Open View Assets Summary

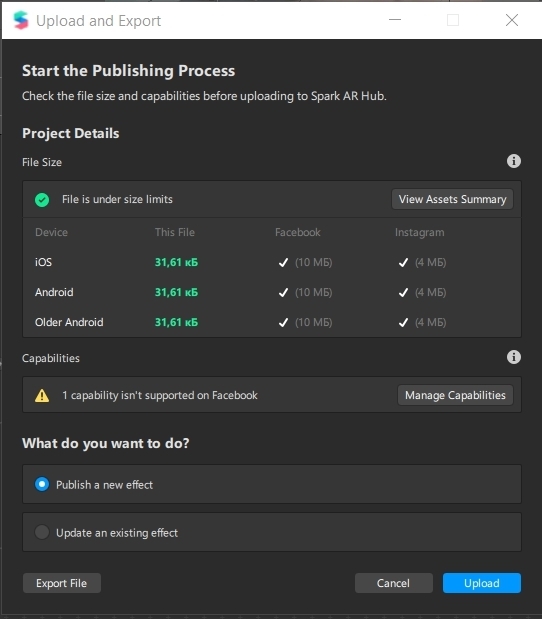coord(452,199)
